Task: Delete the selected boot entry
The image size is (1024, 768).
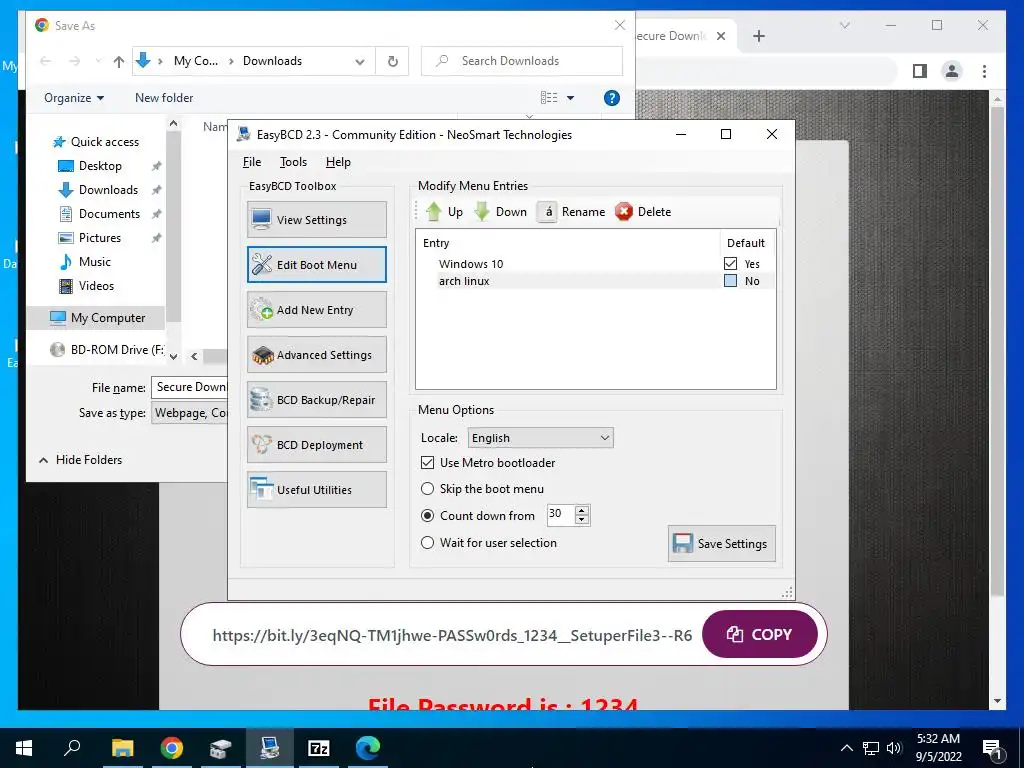Action: [x=643, y=212]
